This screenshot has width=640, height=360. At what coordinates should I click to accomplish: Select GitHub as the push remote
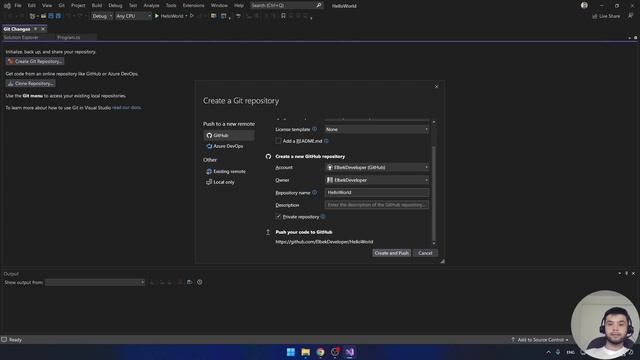229,135
